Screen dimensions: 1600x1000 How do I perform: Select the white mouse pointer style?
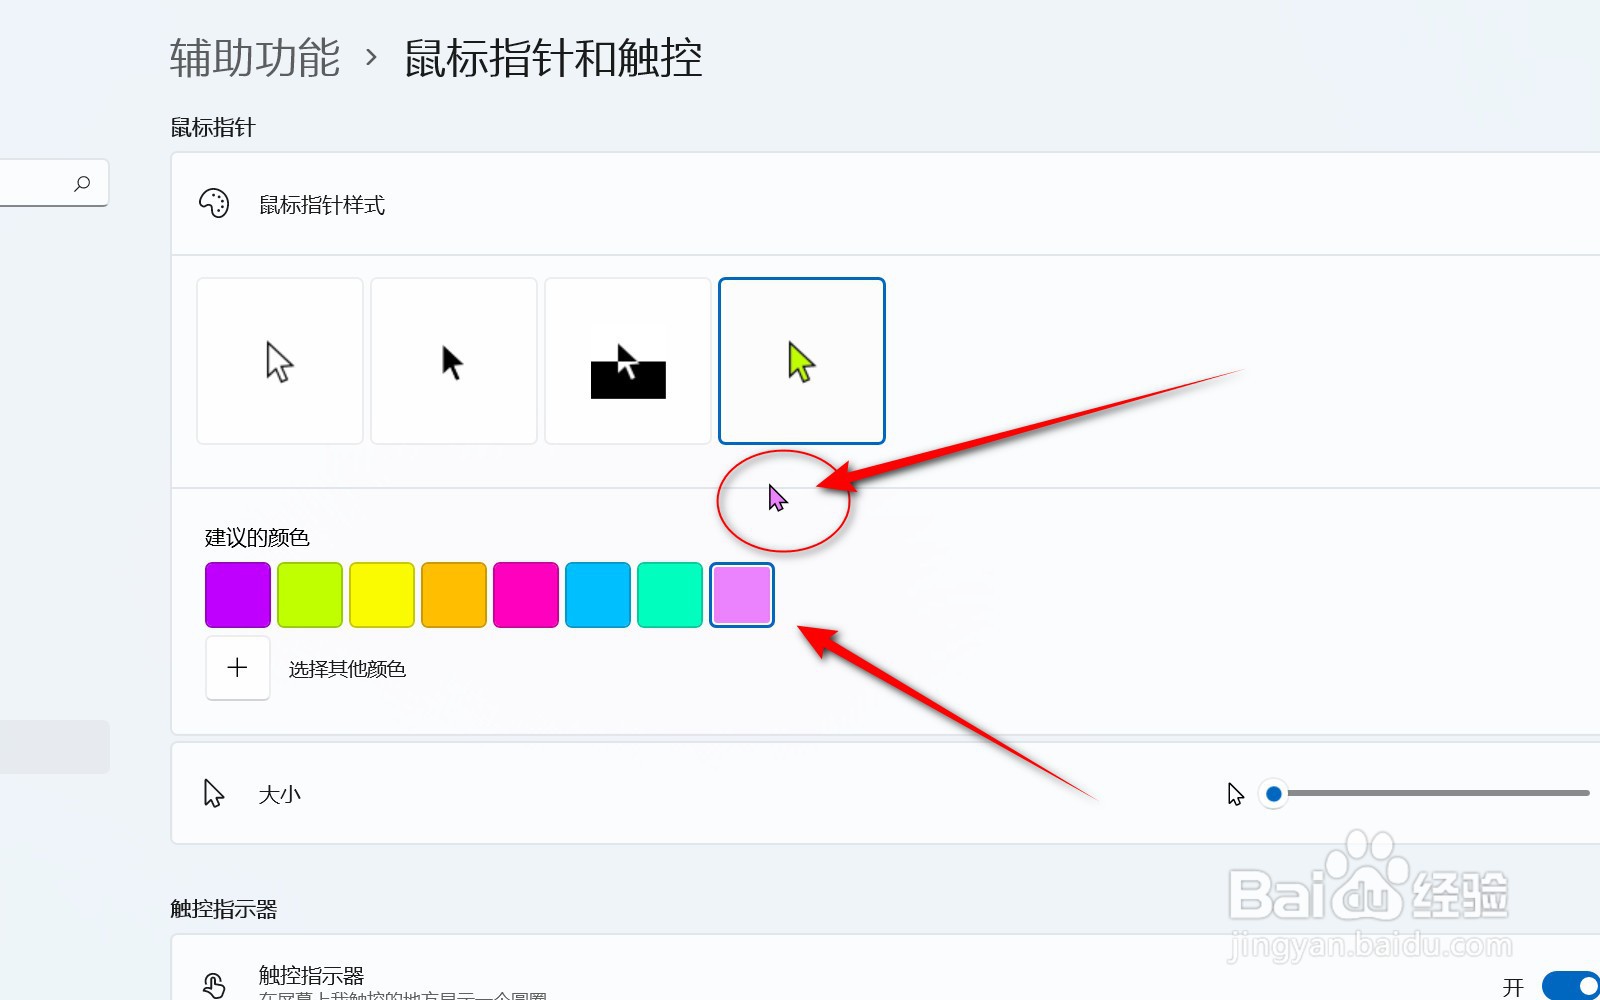(x=280, y=361)
